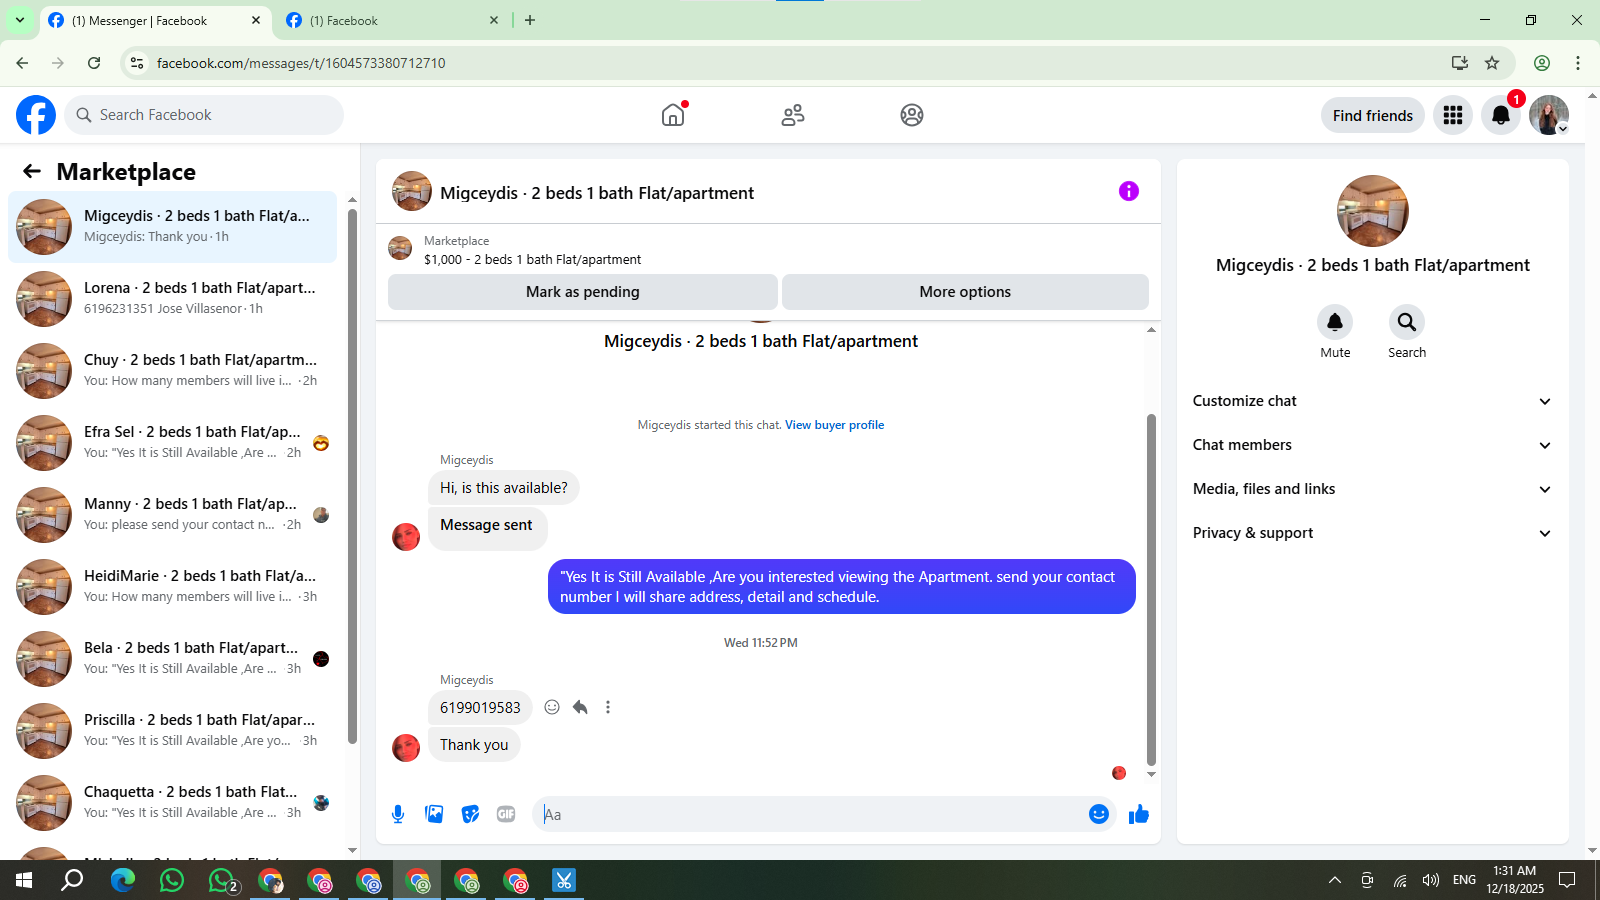Click the browser address bar URL
1600x900 pixels.
pyautogui.click(x=301, y=63)
